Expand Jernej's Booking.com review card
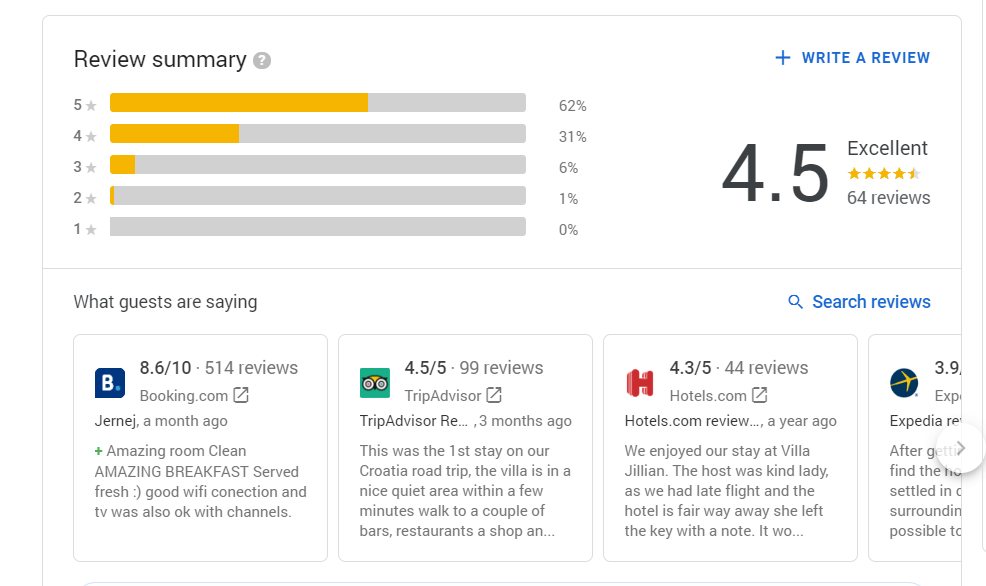 [200, 447]
